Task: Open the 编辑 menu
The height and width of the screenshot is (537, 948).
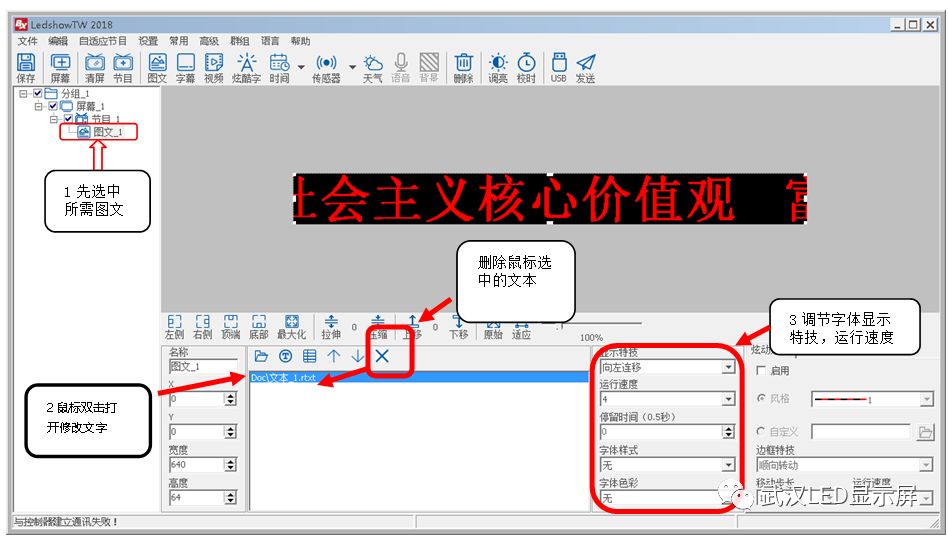Action: click(58, 41)
